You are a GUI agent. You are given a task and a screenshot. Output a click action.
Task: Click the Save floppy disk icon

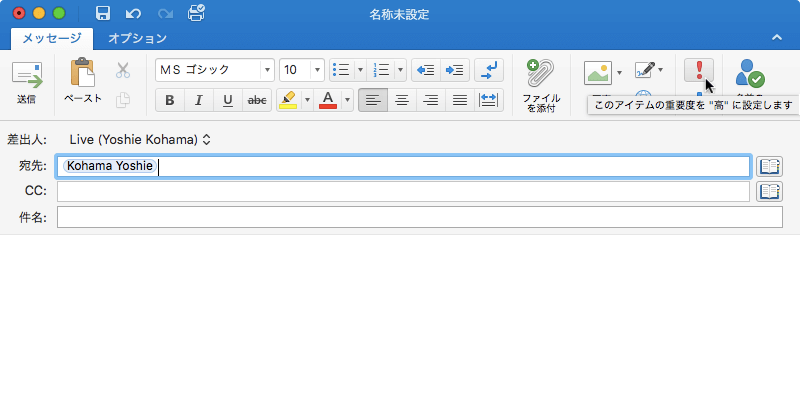(104, 13)
